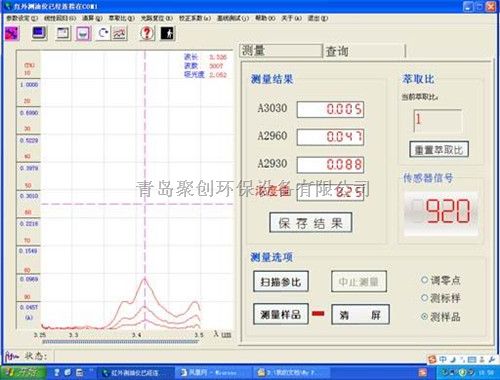
Task: Open the 光路复位 menu
Action: pos(157,18)
